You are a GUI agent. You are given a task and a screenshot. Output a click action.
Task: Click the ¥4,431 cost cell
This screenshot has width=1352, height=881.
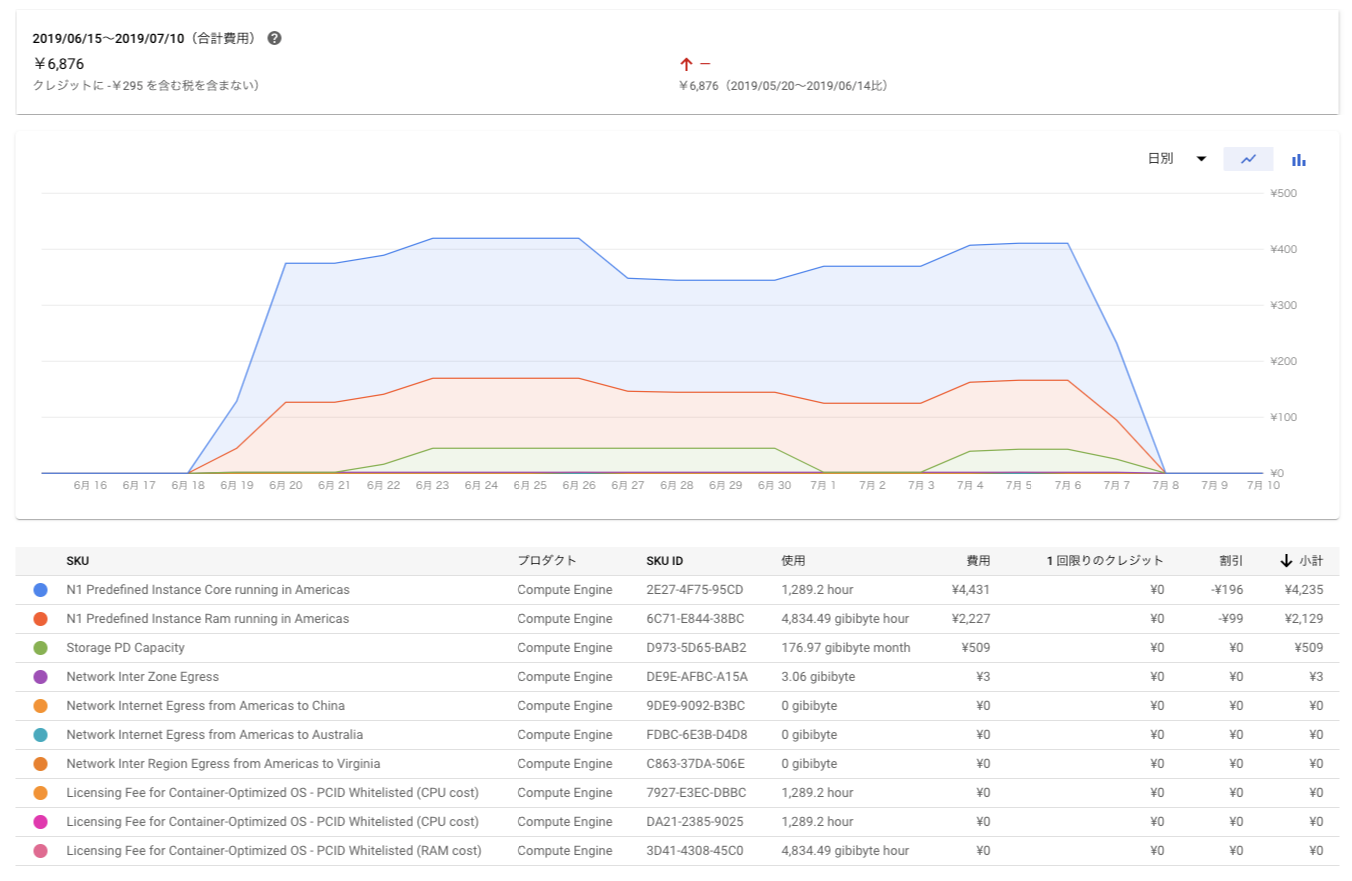pyautogui.click(x=971, y=590)
